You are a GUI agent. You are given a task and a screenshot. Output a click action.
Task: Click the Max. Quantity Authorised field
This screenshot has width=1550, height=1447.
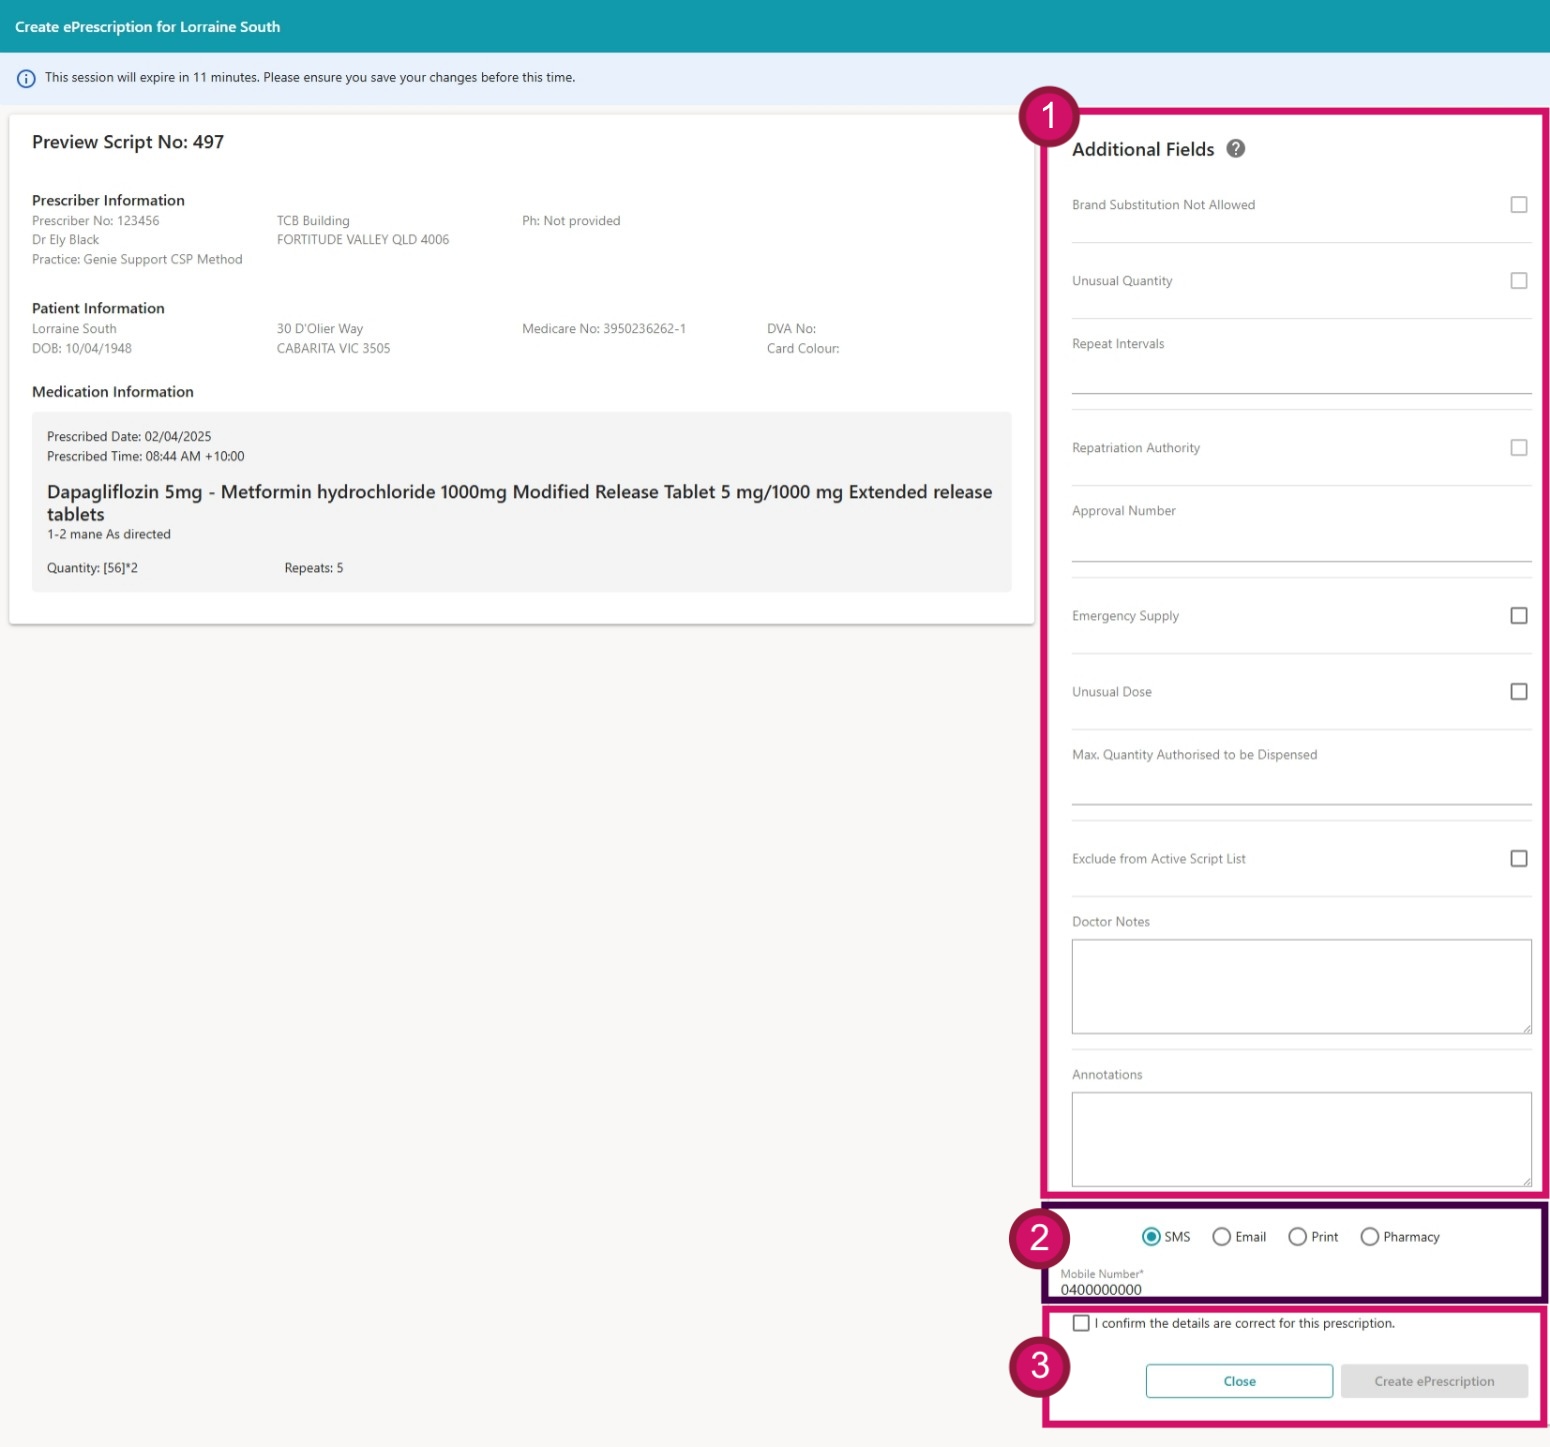pyautogui.click(x=1300, y=789)
